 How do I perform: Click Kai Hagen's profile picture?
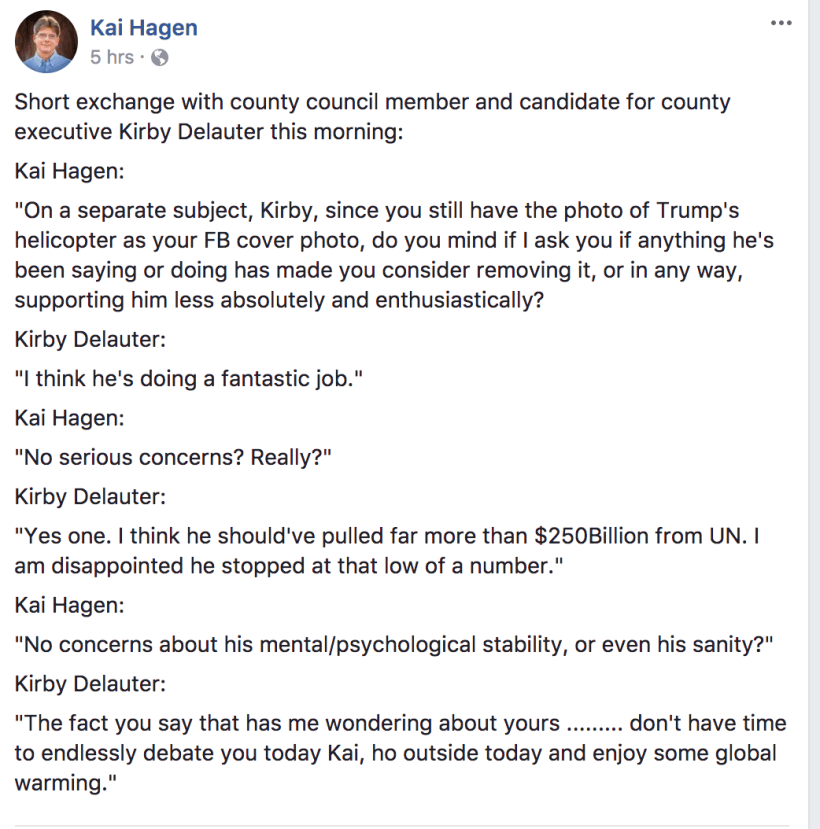pyautogui.click(x=46, y=42)
